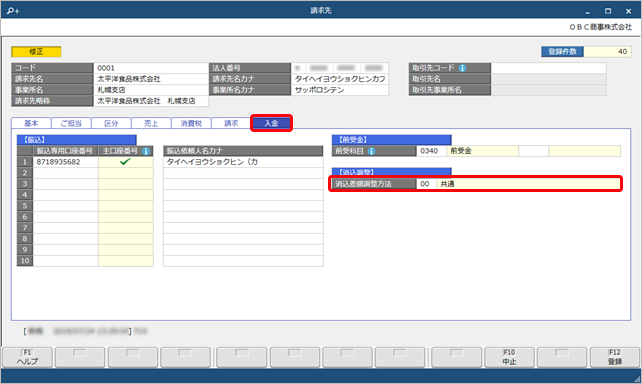Click the 主口座番号 cell in row 2
Screen dimensions: 642x384
[126, 173]
